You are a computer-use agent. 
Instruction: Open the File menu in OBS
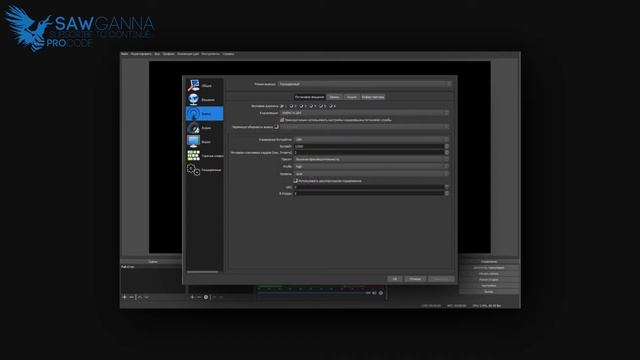(124, 54)
